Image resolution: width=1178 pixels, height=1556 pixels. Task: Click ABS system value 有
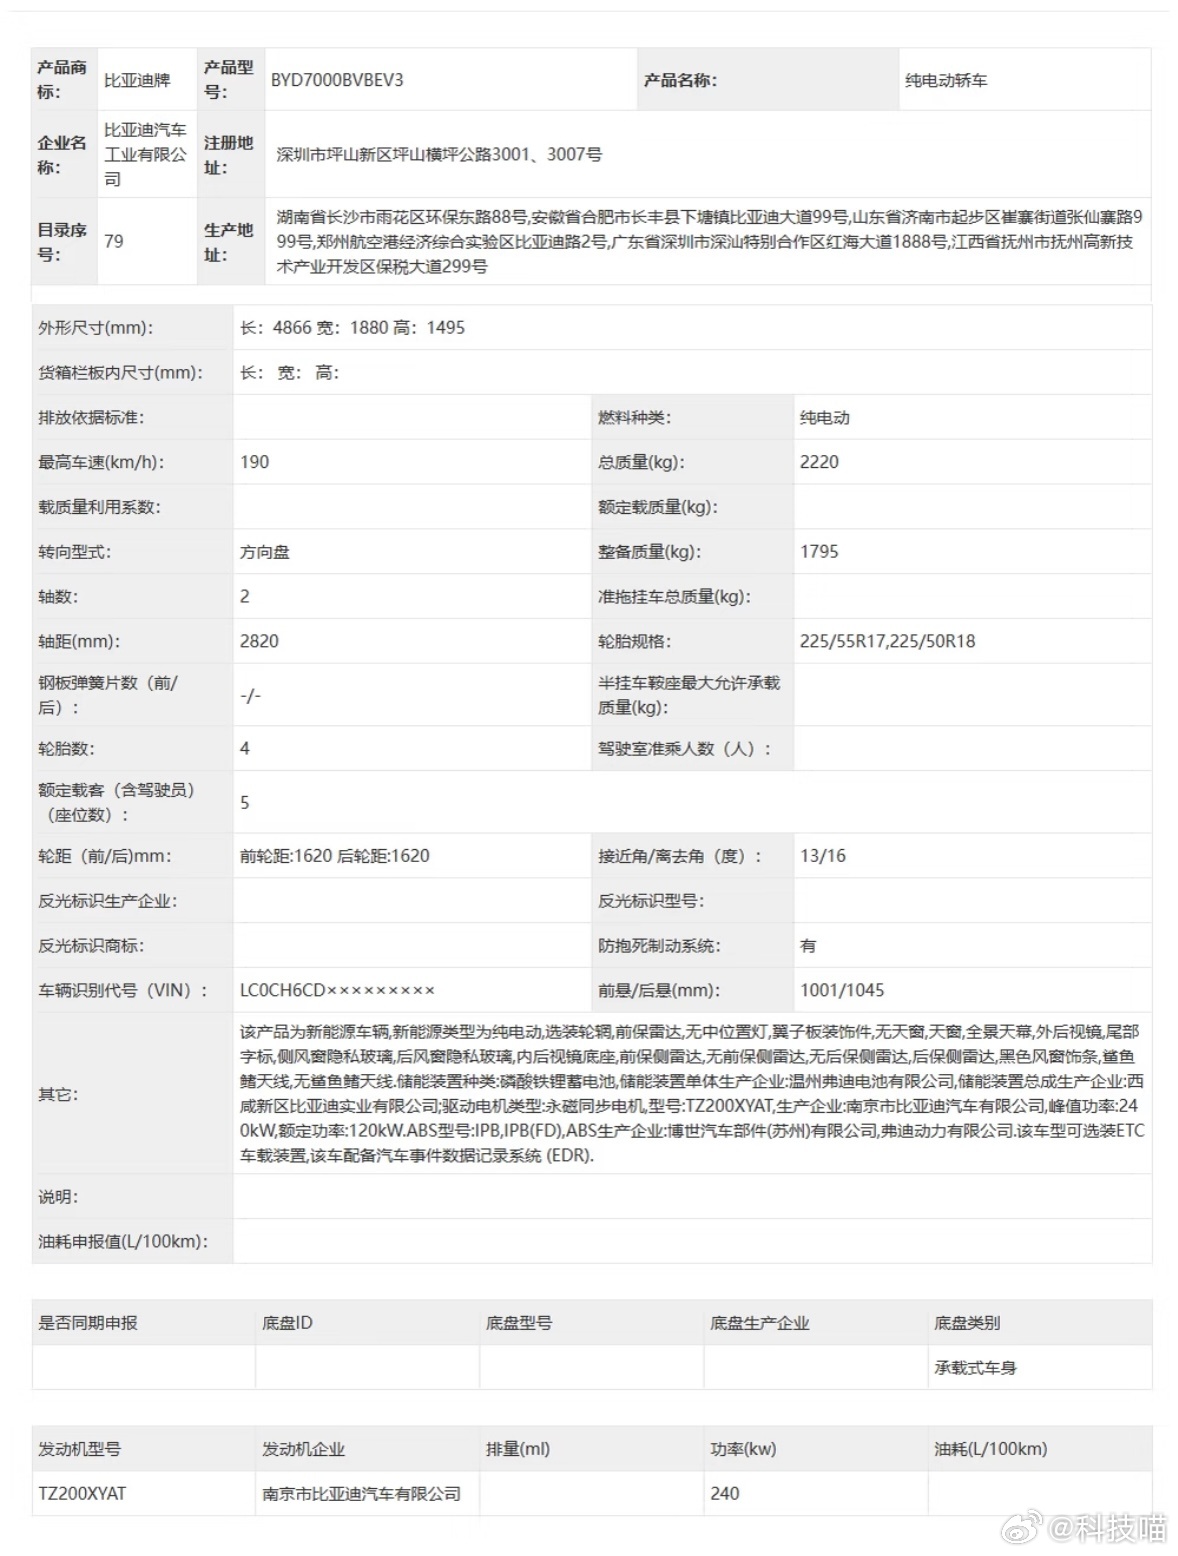click(x=808, y=945)
